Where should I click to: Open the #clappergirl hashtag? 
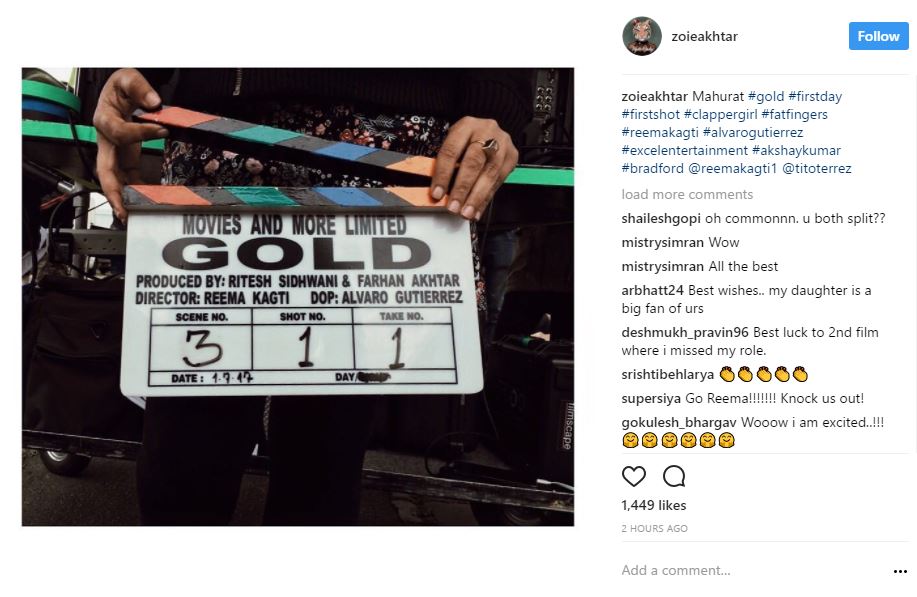(x=720, y=115)
